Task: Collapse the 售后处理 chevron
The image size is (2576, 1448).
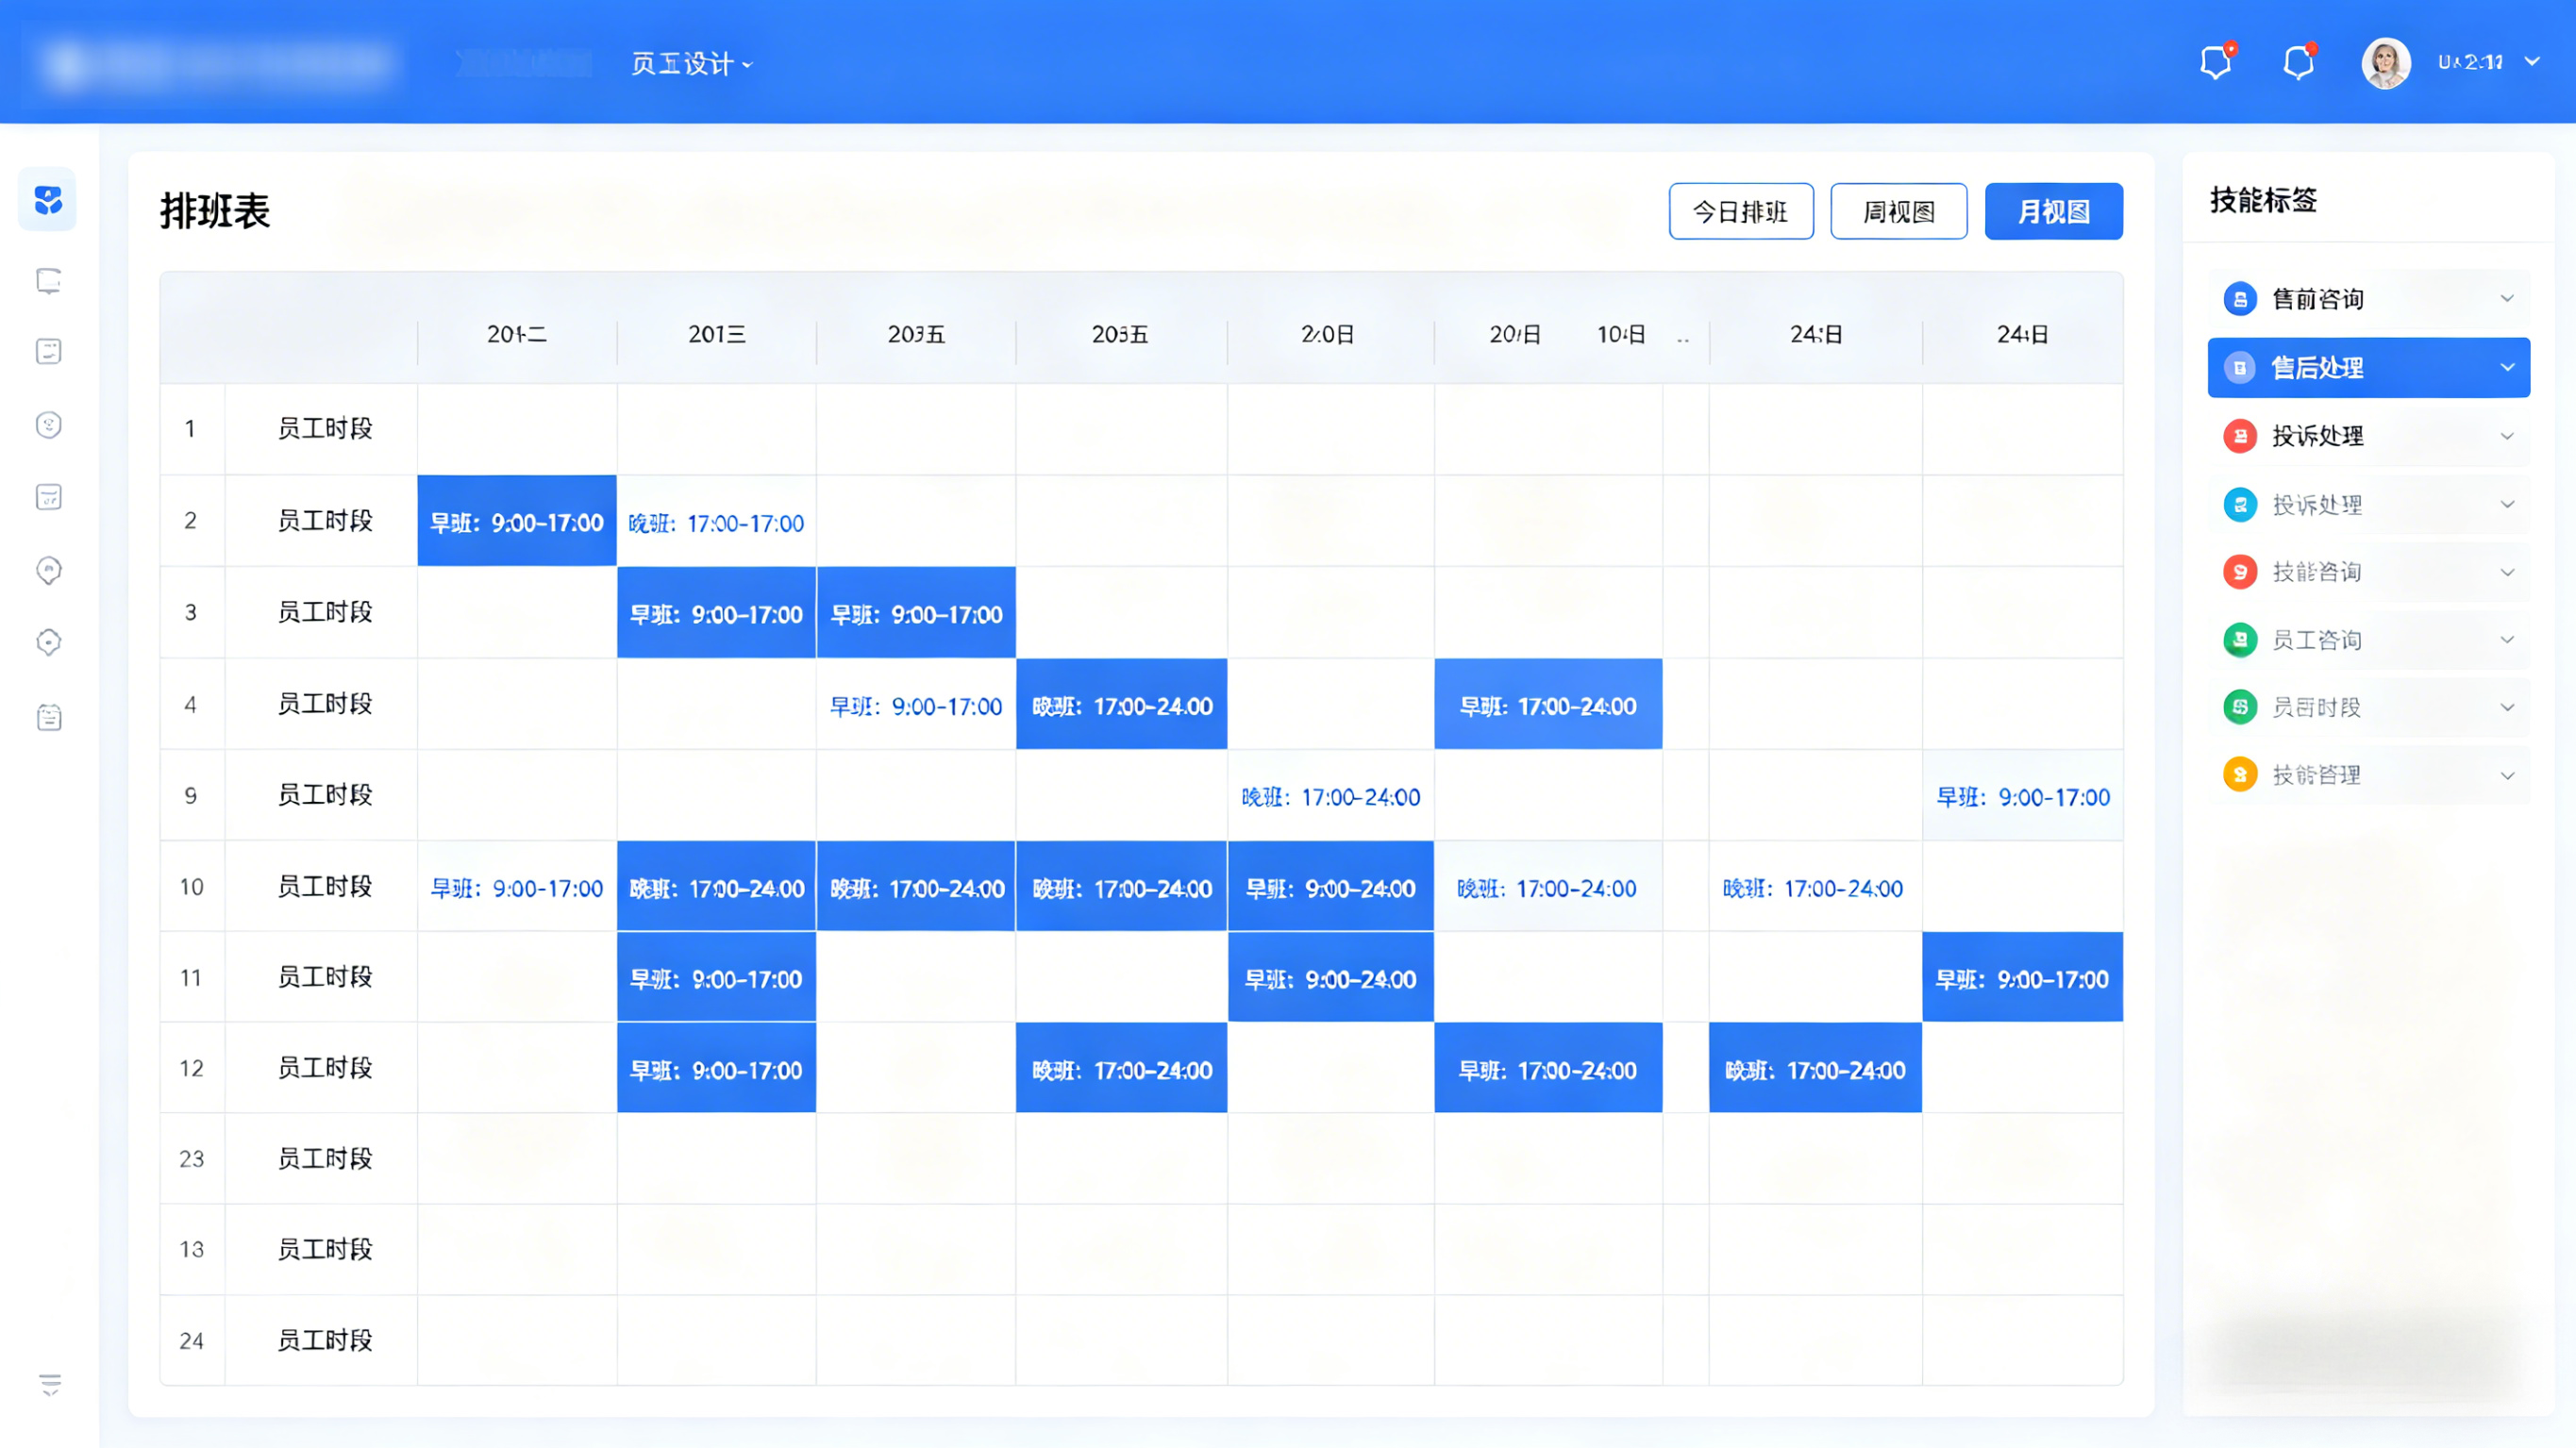Action: (x=2506, y=367)
